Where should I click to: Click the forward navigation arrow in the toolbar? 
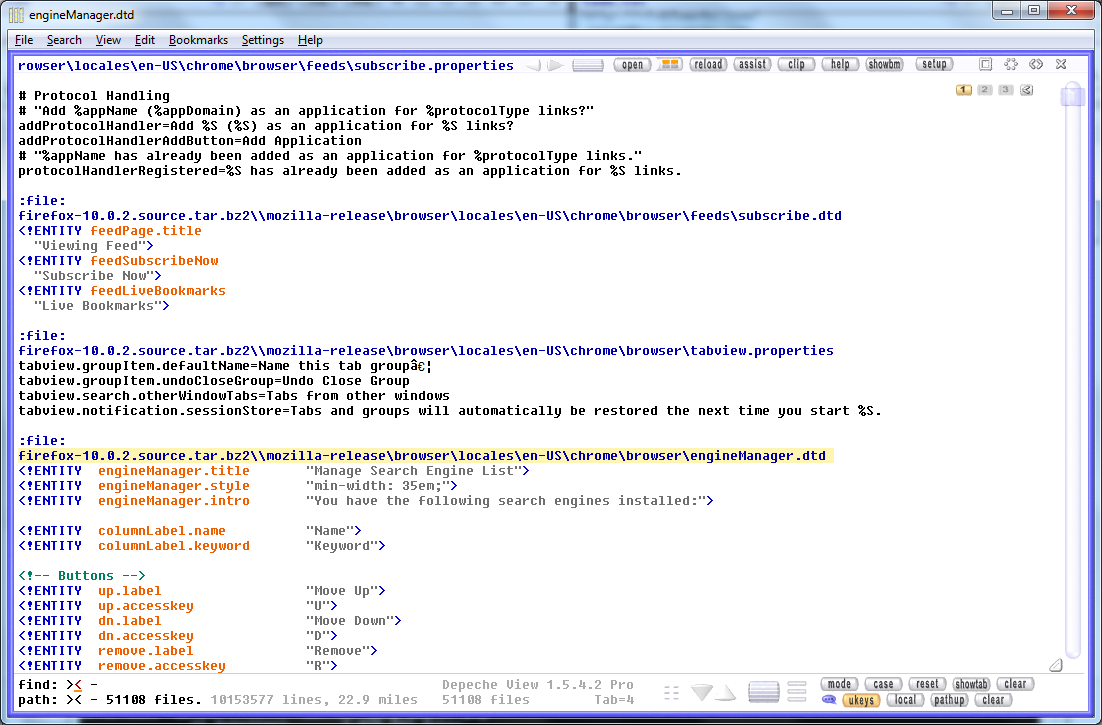coord(555,65)
